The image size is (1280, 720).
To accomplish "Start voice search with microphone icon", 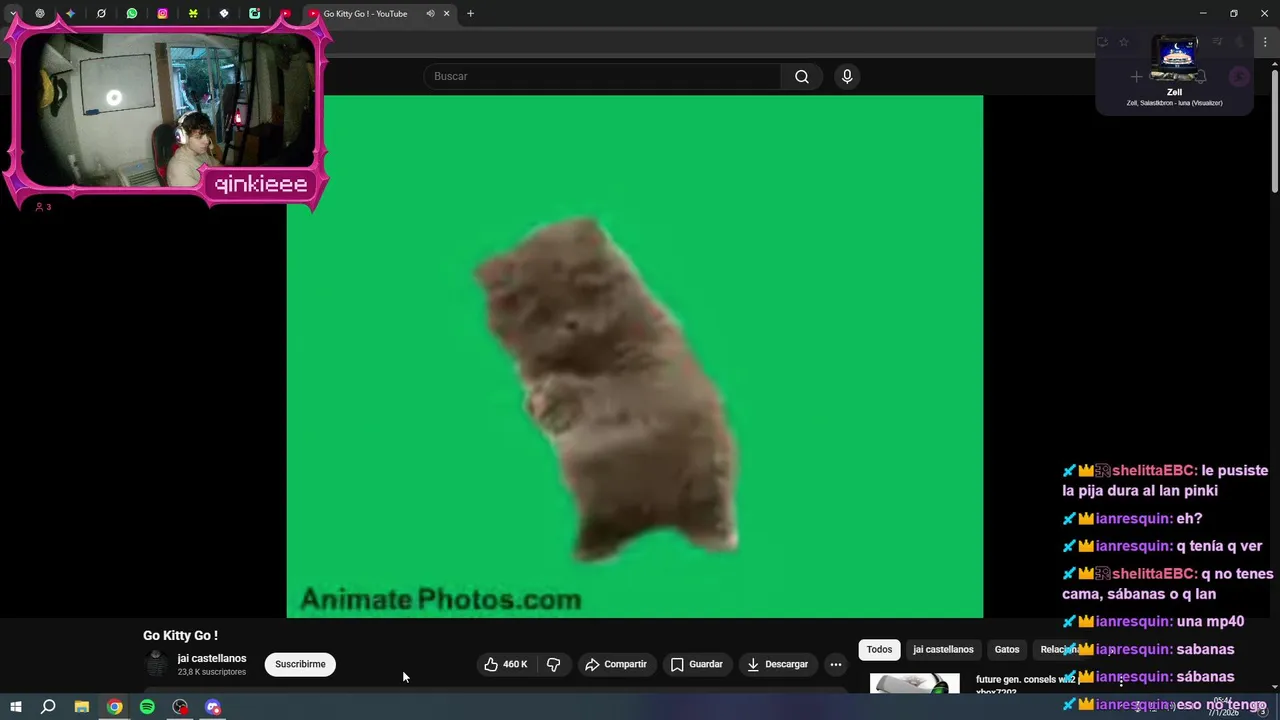I will (847, 76).
